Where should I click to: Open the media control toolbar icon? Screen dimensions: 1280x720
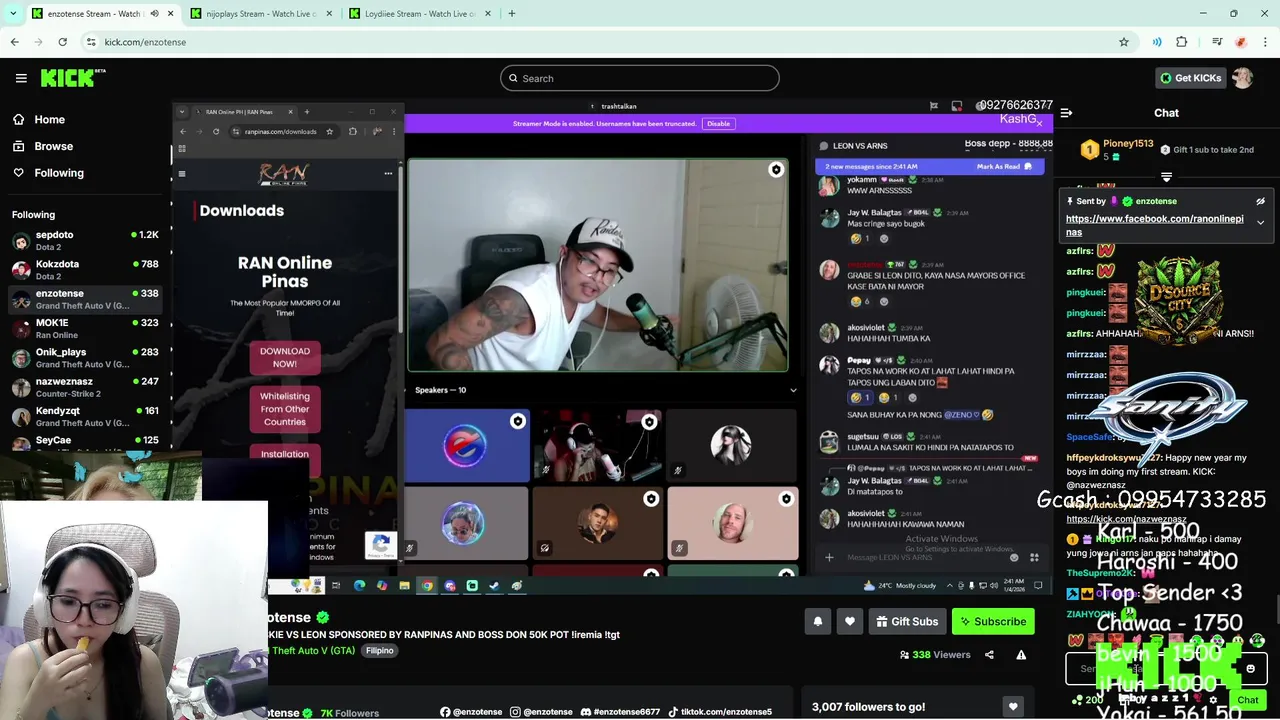1216,42
